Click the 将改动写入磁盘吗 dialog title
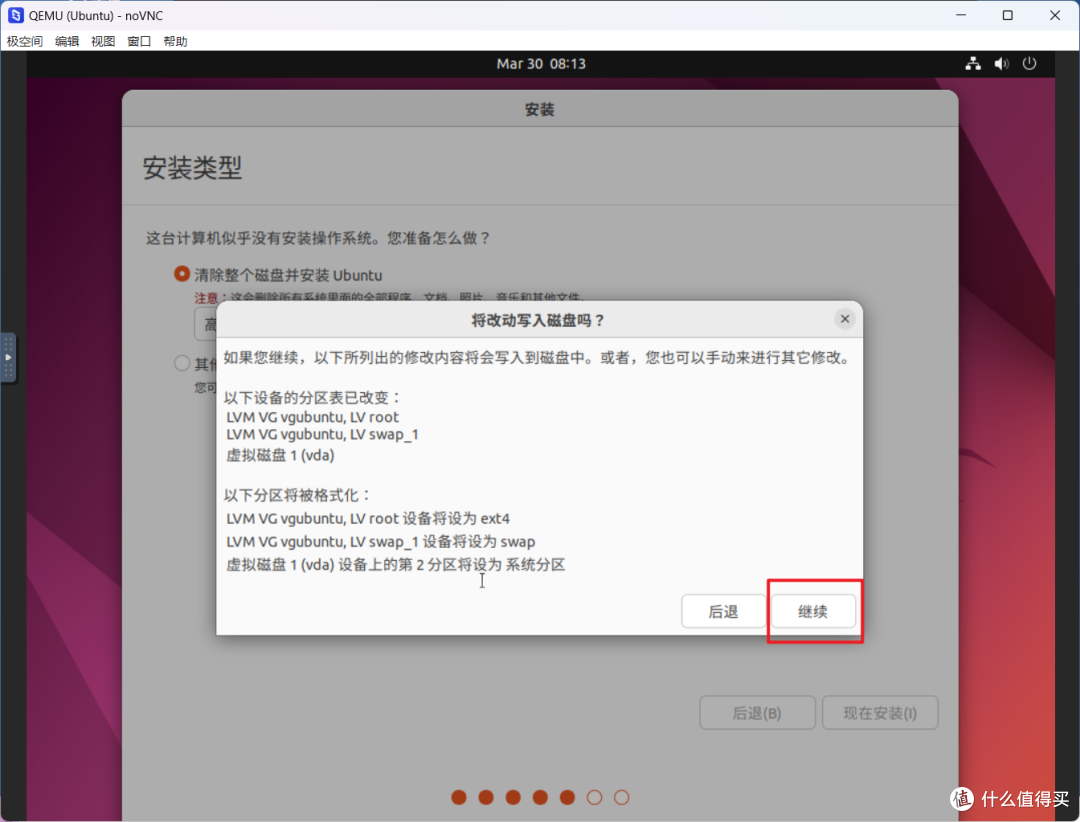 (x=537, y=320)
